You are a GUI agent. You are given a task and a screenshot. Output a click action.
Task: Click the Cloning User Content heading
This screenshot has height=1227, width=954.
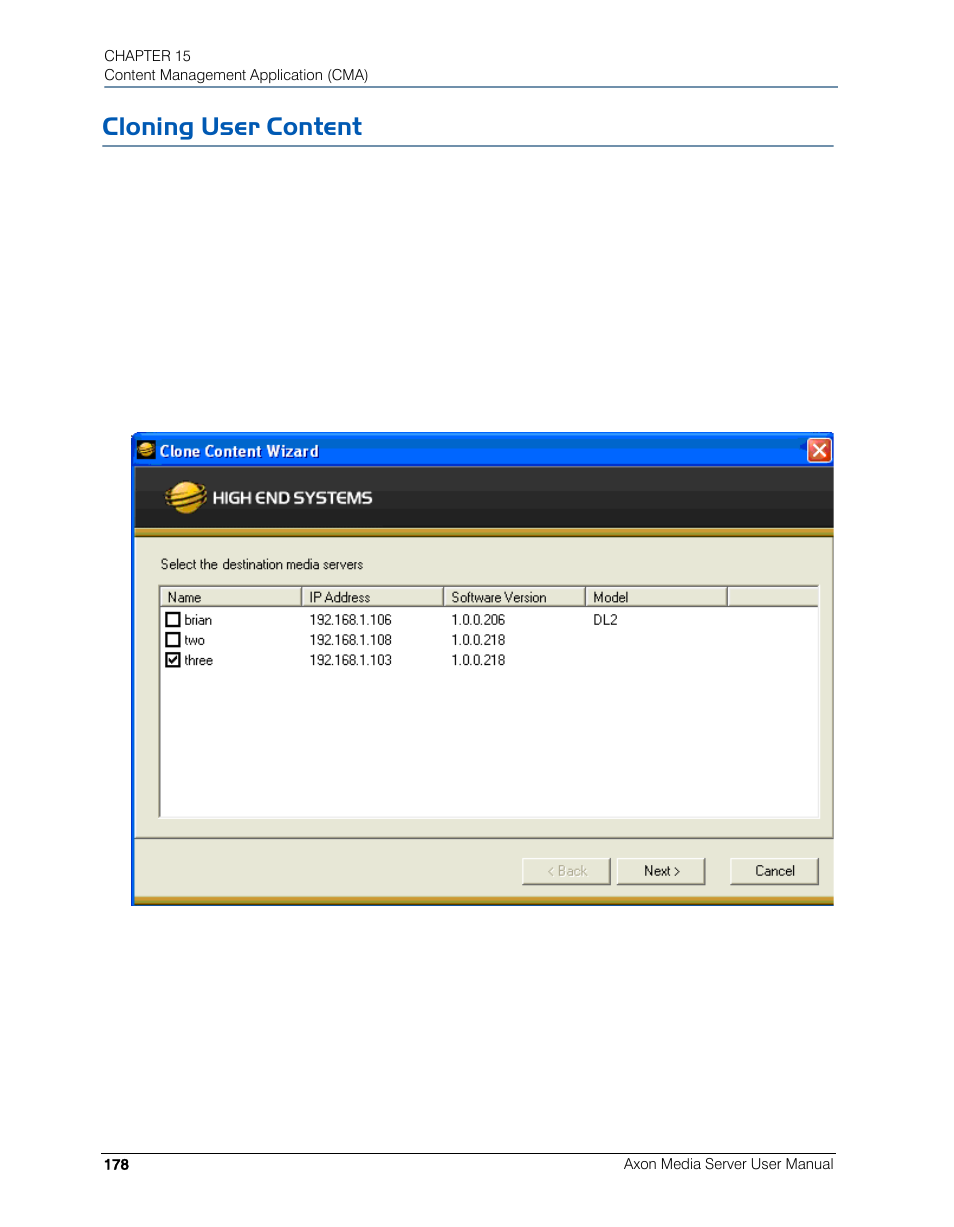pos(232,127)
